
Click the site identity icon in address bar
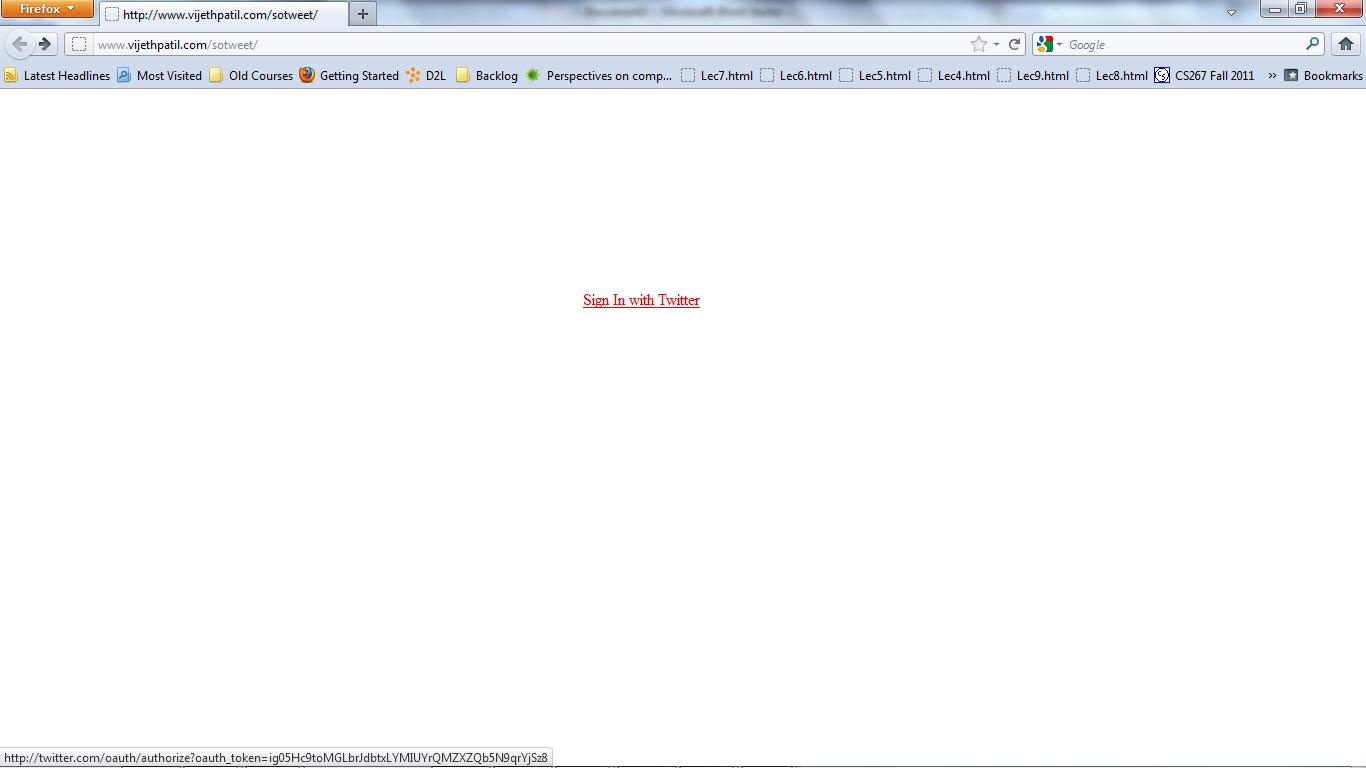click(79, 44)
